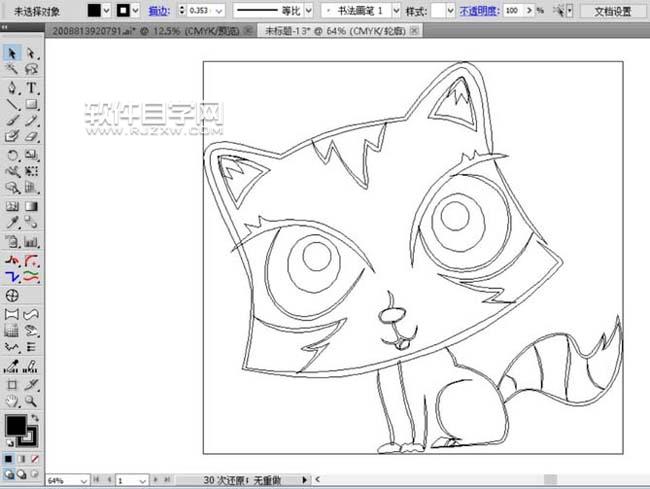Image resolution: width=650 pixels, height=489 pixels.
Task: Open the control bar stroke swatch dropdown
Action: click(136, 10)
